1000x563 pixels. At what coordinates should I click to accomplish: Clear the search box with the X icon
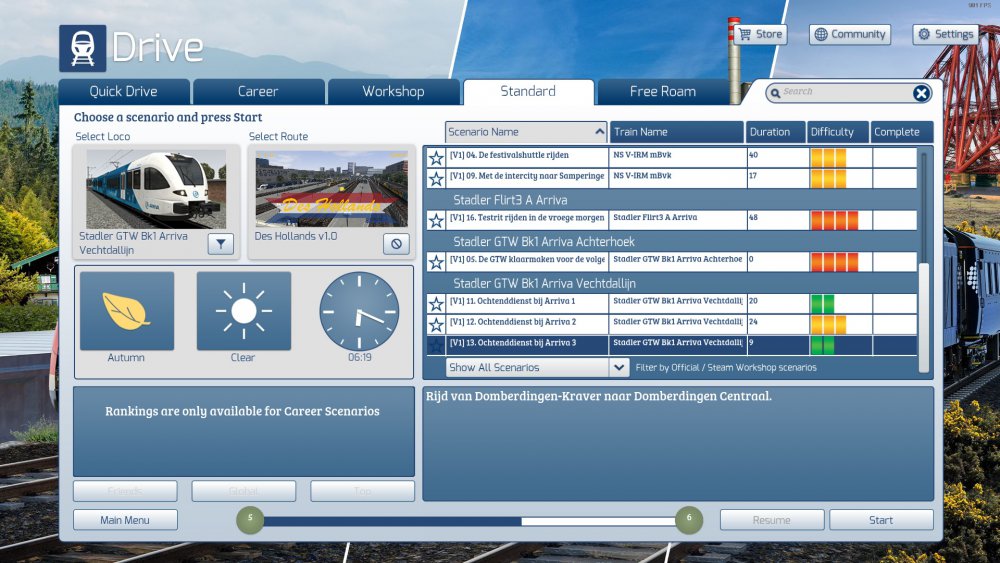coord(921,94)
